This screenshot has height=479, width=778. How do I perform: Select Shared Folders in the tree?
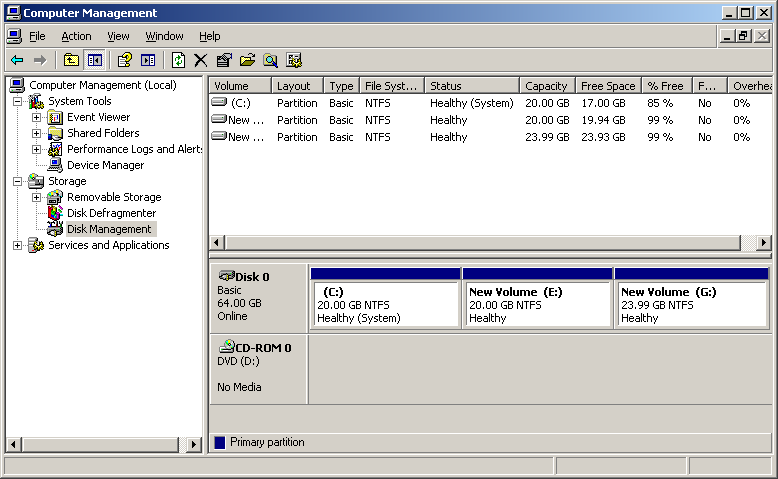click(103, 134)
